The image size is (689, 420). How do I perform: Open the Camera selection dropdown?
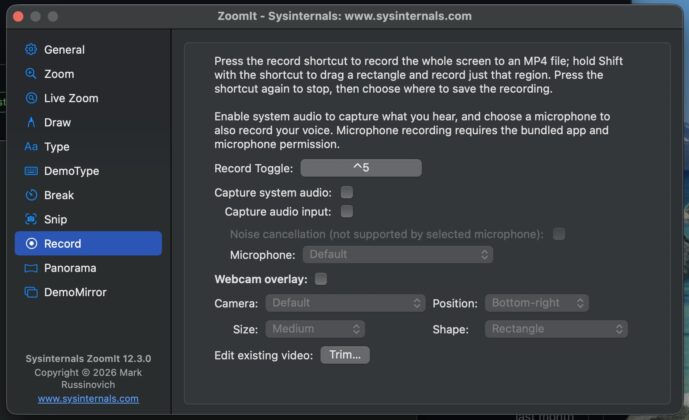(345, 303)
